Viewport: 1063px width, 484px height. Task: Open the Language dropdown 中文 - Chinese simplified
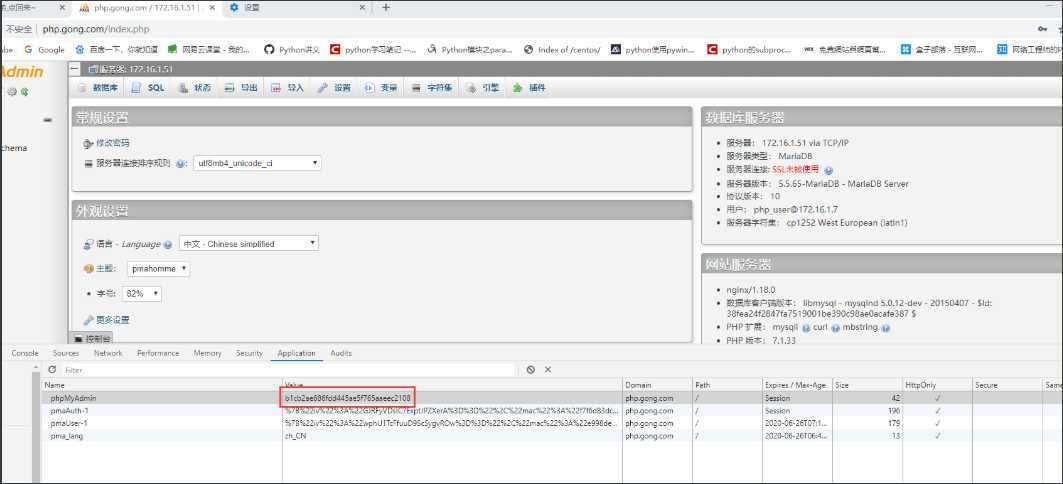(x=249, y=243)
